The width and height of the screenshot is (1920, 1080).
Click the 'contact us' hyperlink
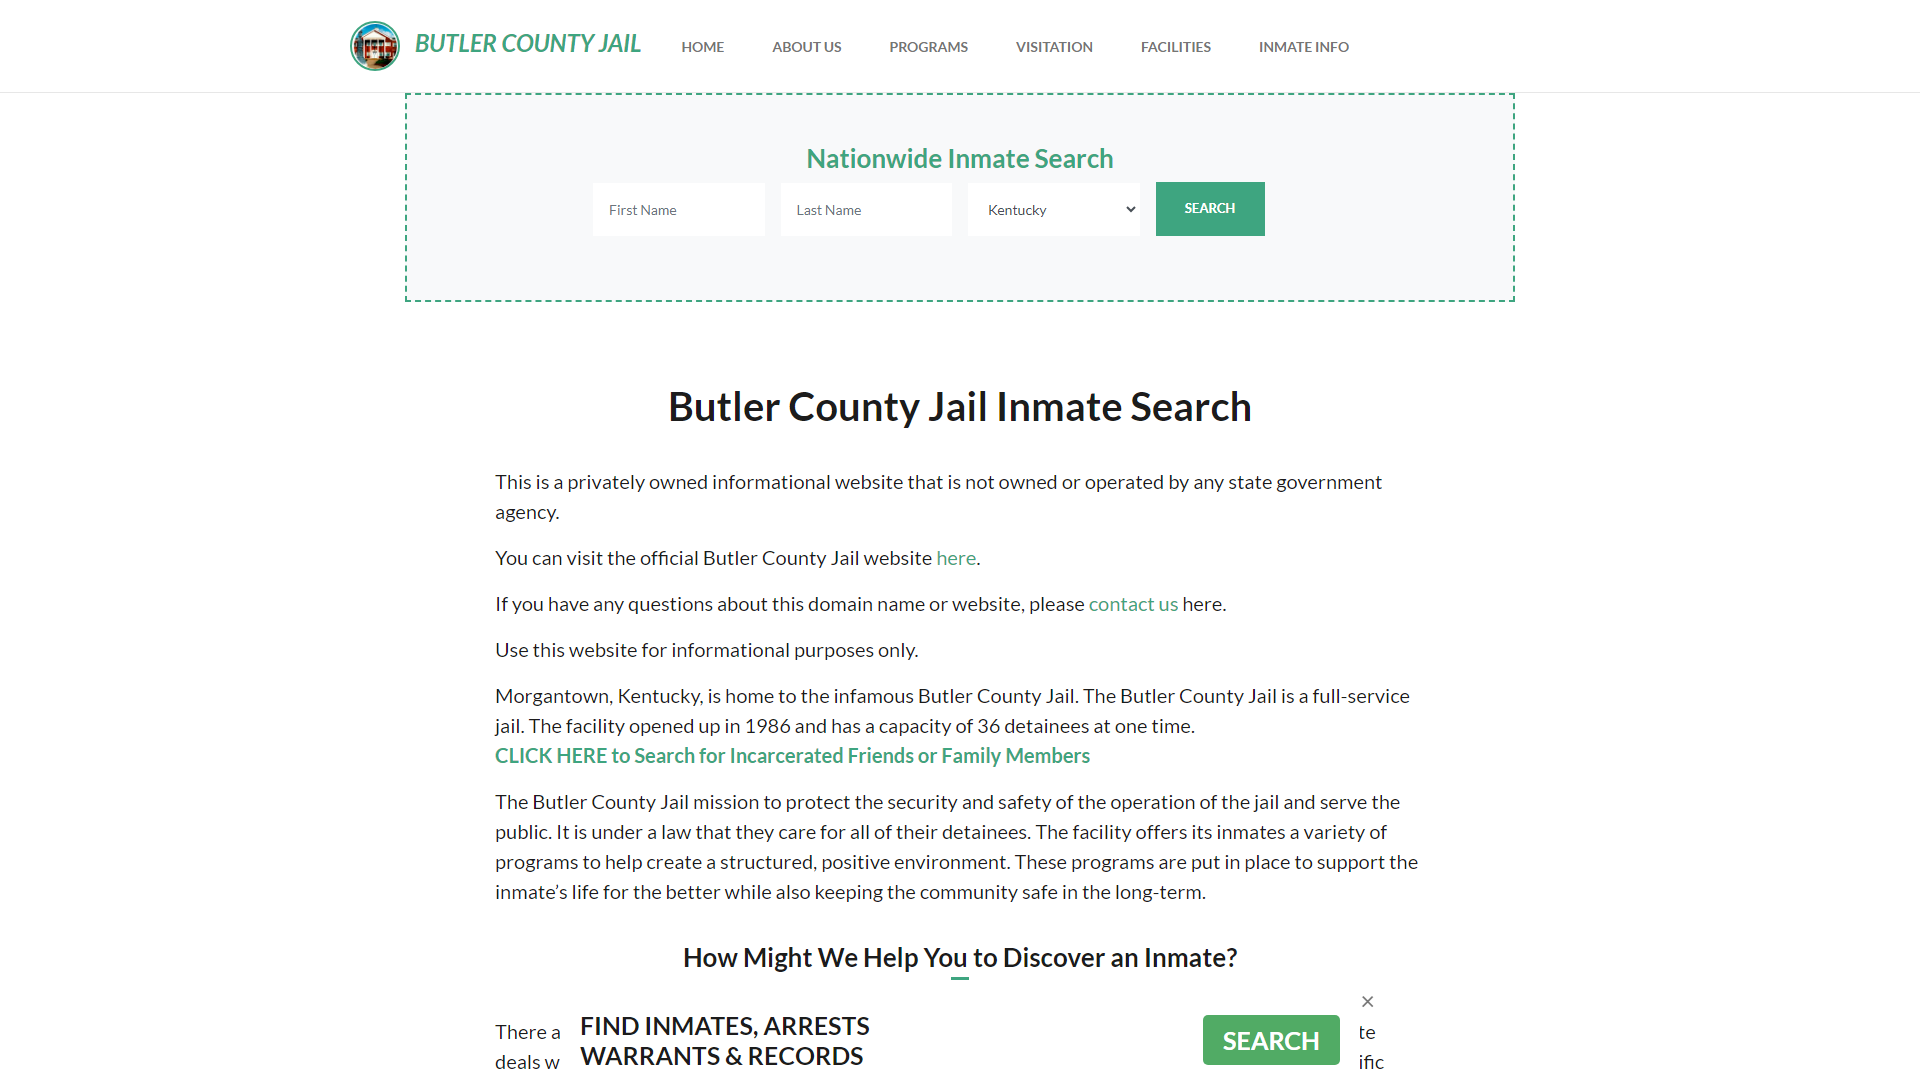click(x=1133, y=604)
